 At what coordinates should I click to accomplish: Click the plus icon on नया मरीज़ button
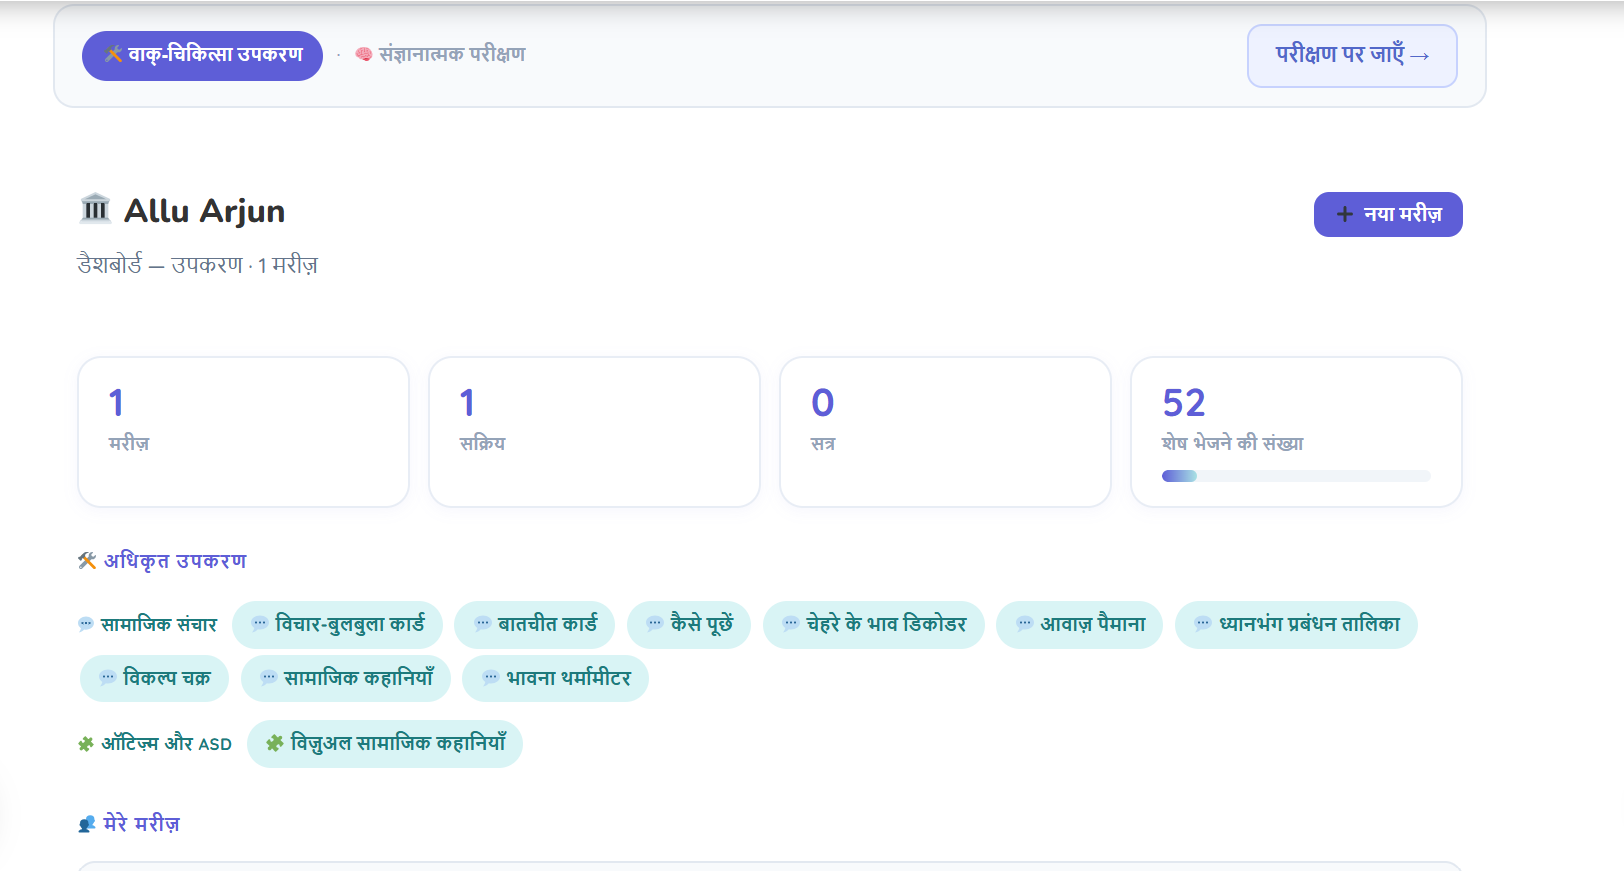pos(1345,214)
